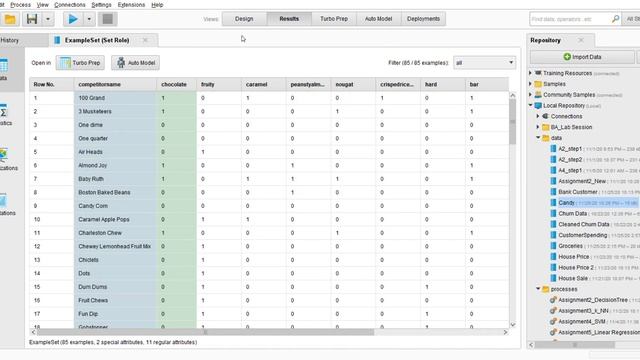Run the process with the play button
The width and height of the screenshot is (640, 360).
pyautogui.click(x=73, y=19)
